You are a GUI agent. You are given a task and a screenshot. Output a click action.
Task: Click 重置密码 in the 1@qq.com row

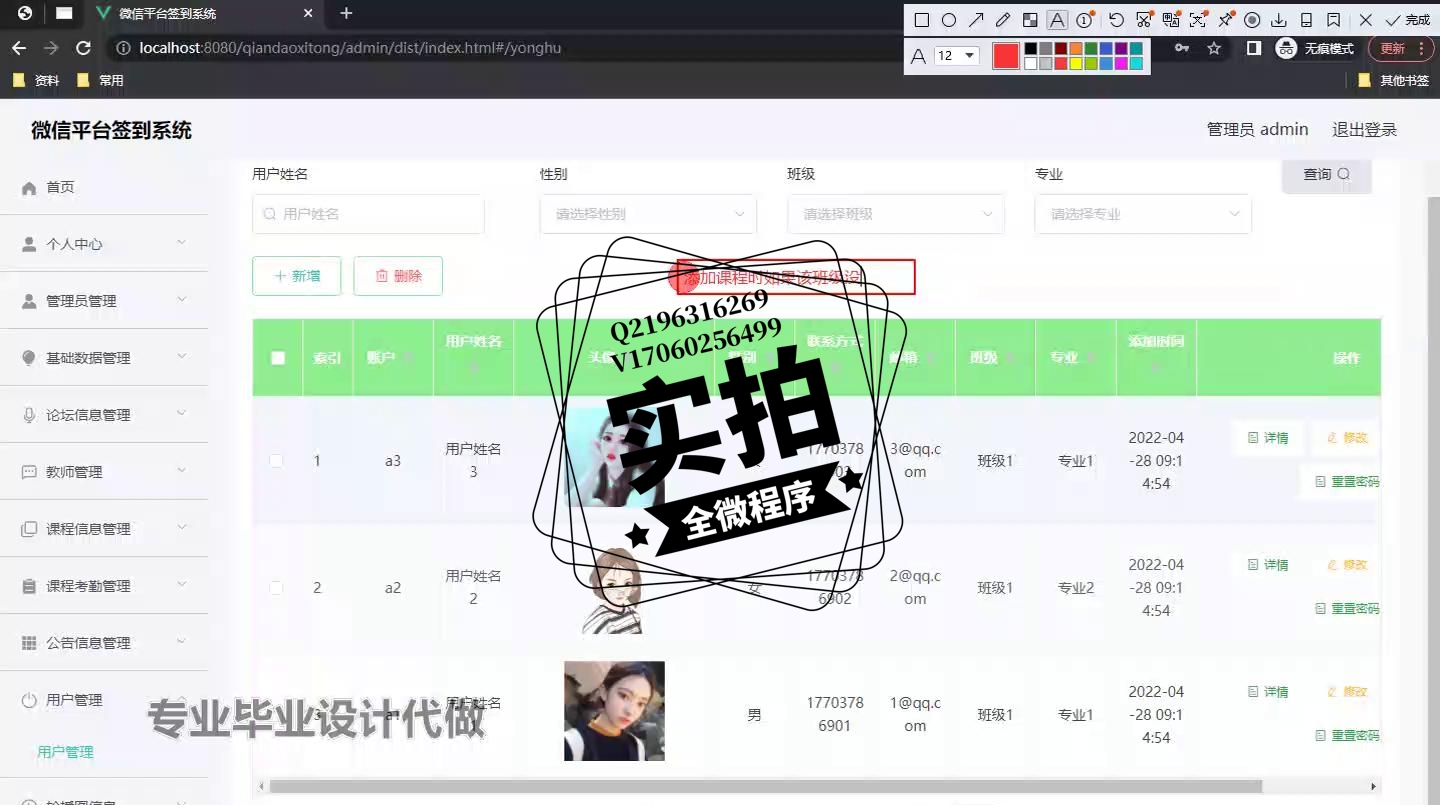pyautogui.click(x=1347, y=736)
